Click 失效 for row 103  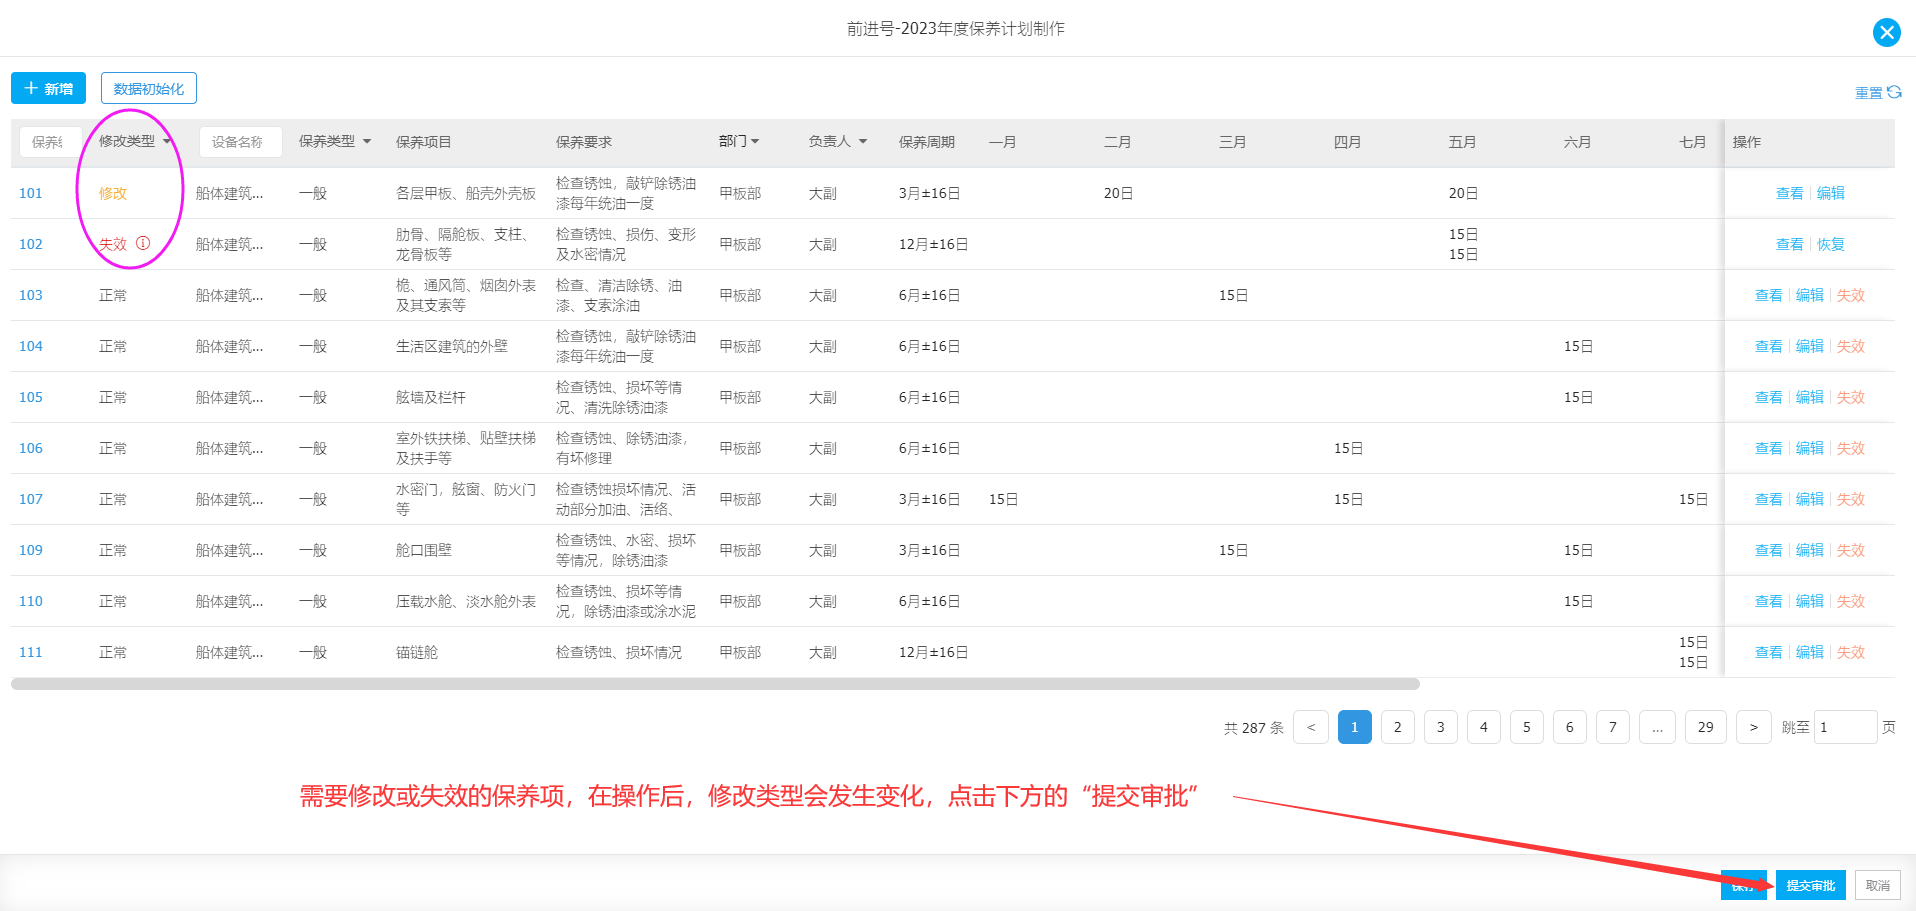coord(1850,295)
